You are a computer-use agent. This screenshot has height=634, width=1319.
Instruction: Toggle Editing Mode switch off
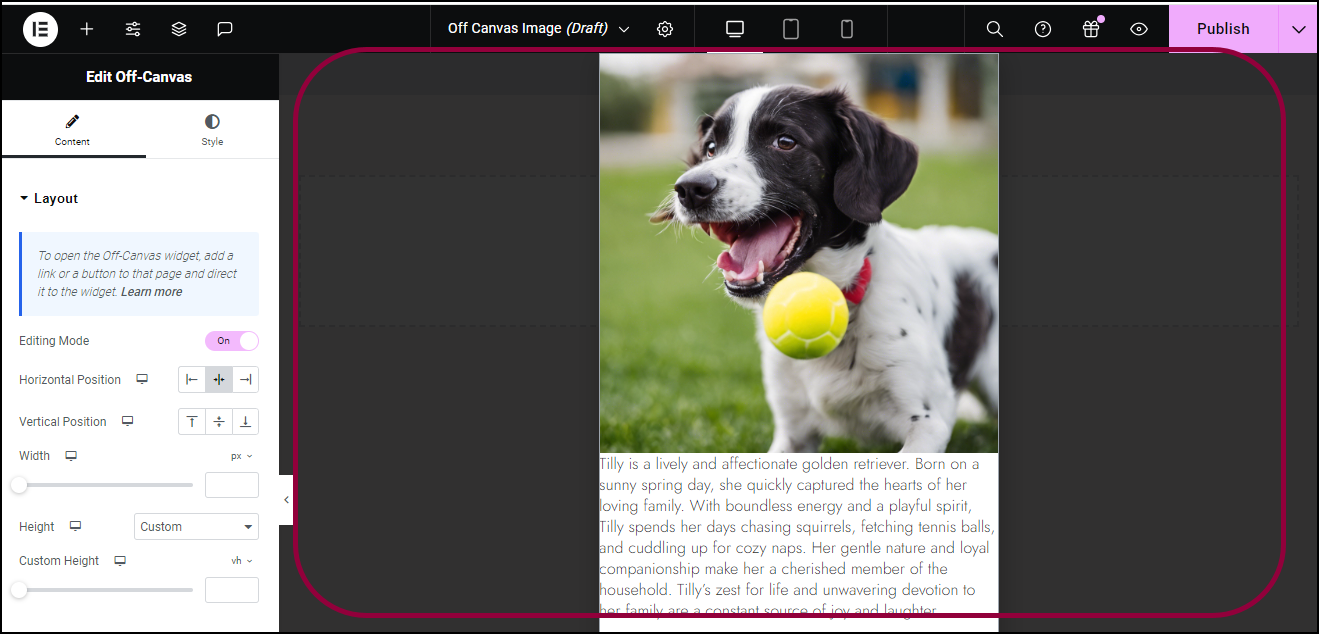point(232,341)
